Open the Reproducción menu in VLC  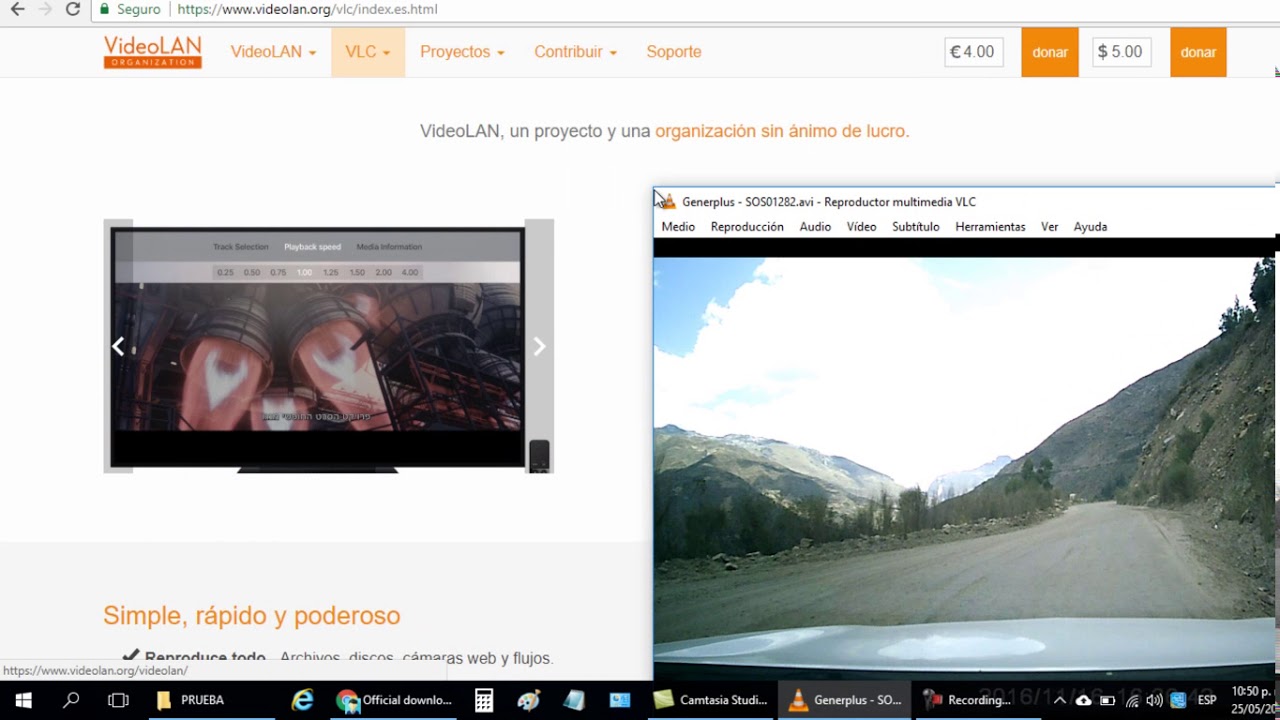point(747,227)
